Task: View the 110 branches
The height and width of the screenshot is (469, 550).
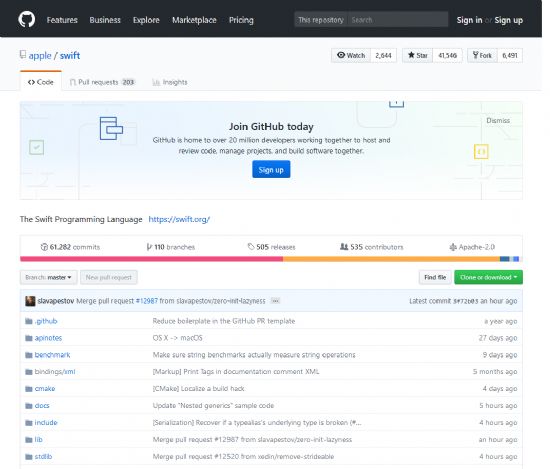Action: 170,247
